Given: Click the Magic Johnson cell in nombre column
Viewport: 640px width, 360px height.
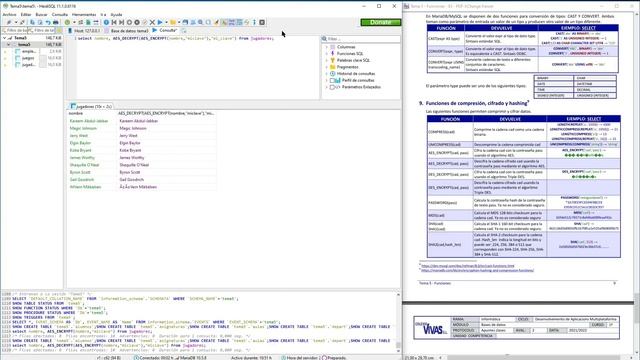Looking at the screenshot, I should [92, 128].
